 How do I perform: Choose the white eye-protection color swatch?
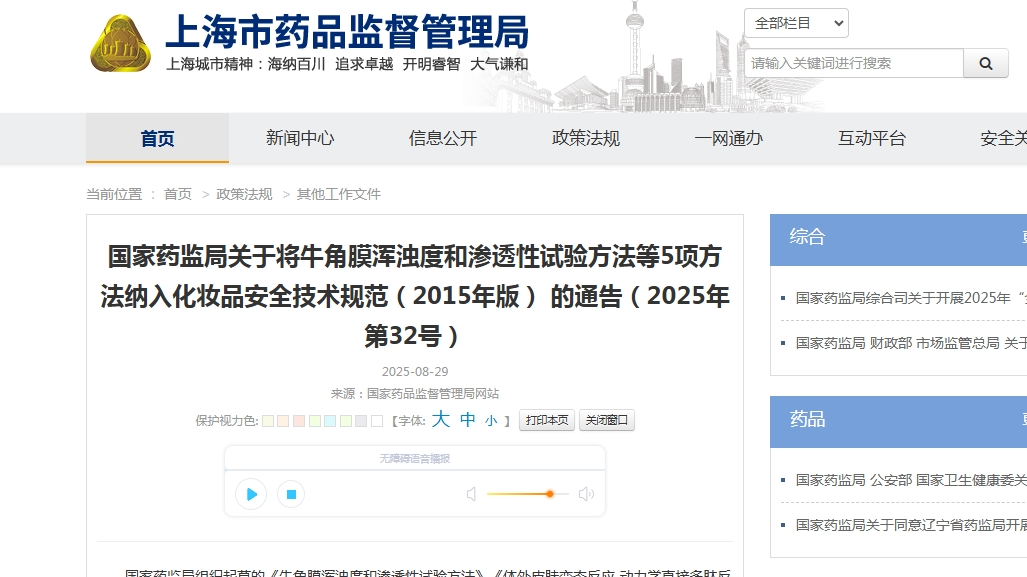(377, 421)
